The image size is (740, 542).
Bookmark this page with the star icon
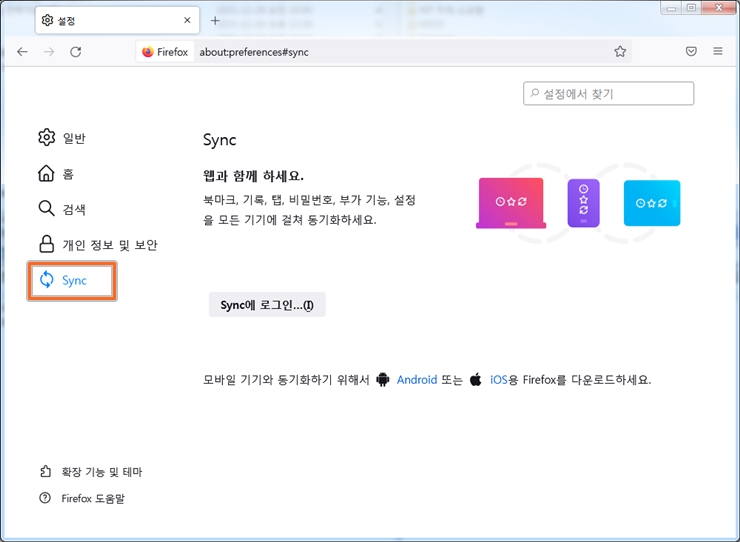coord(620,52)
